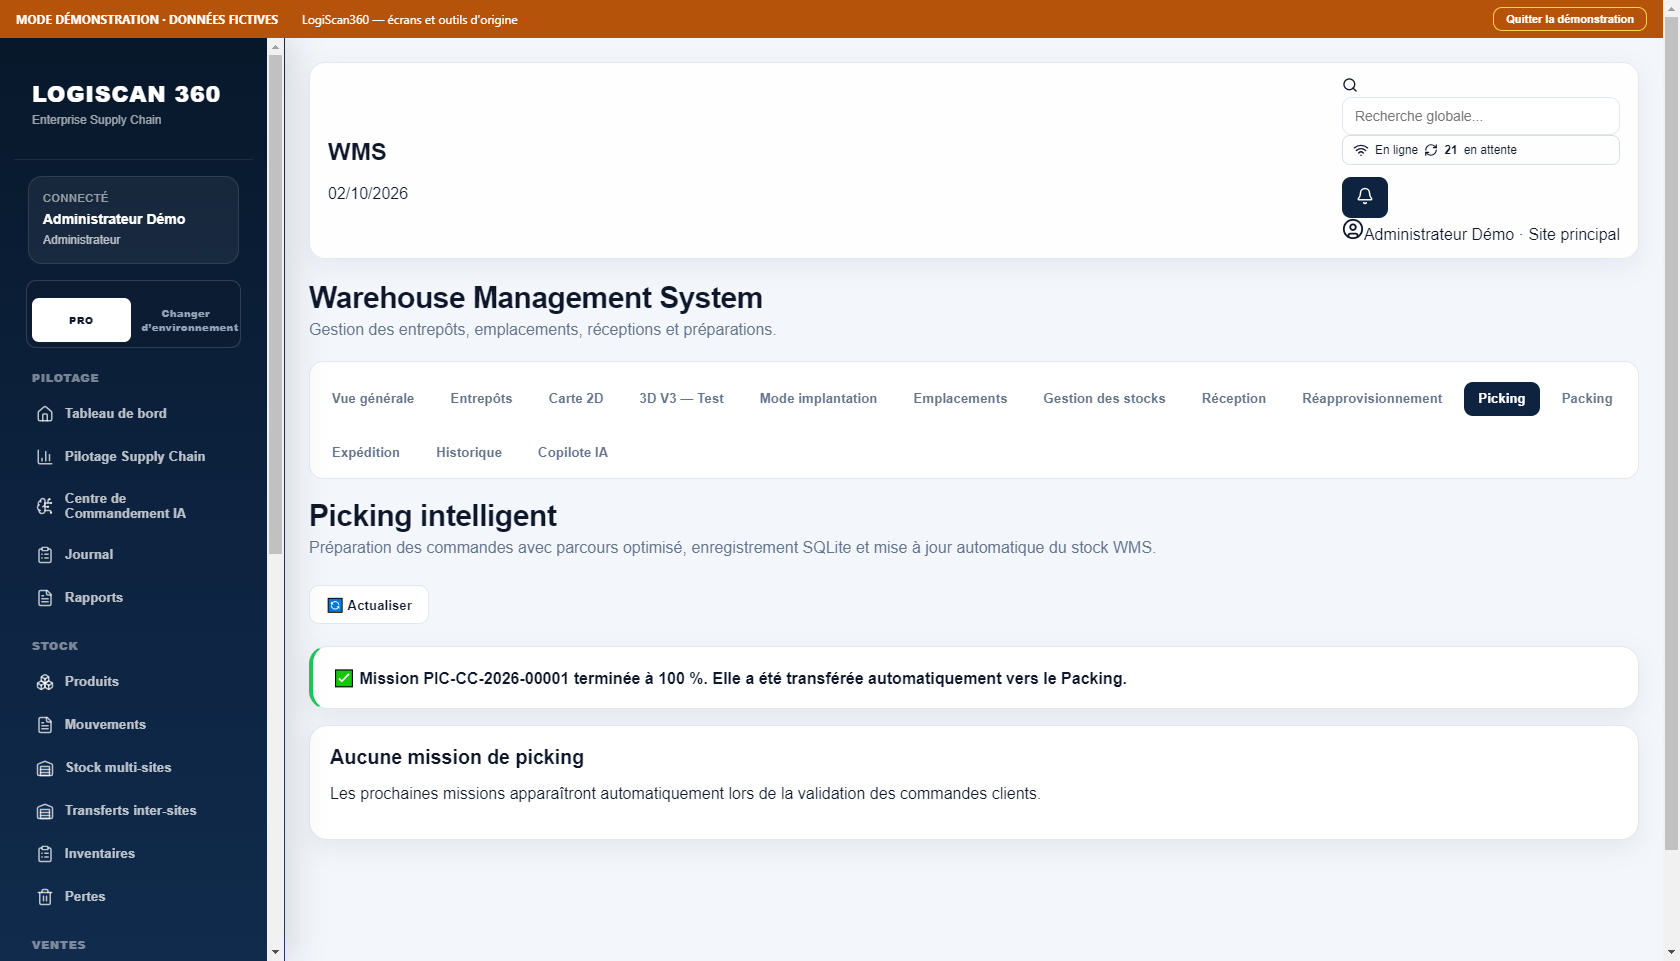Open the notifications bell button
1680x961 pixels.
tap(1364, 197)
